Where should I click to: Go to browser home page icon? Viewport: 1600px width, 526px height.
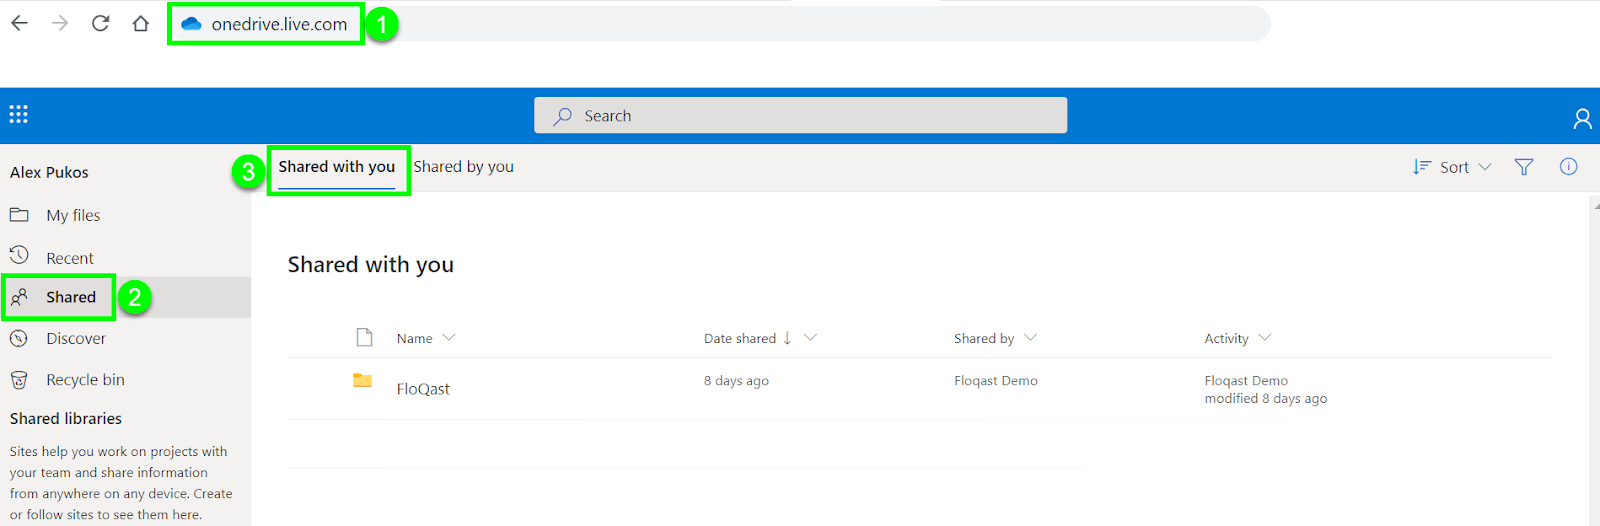141,23
